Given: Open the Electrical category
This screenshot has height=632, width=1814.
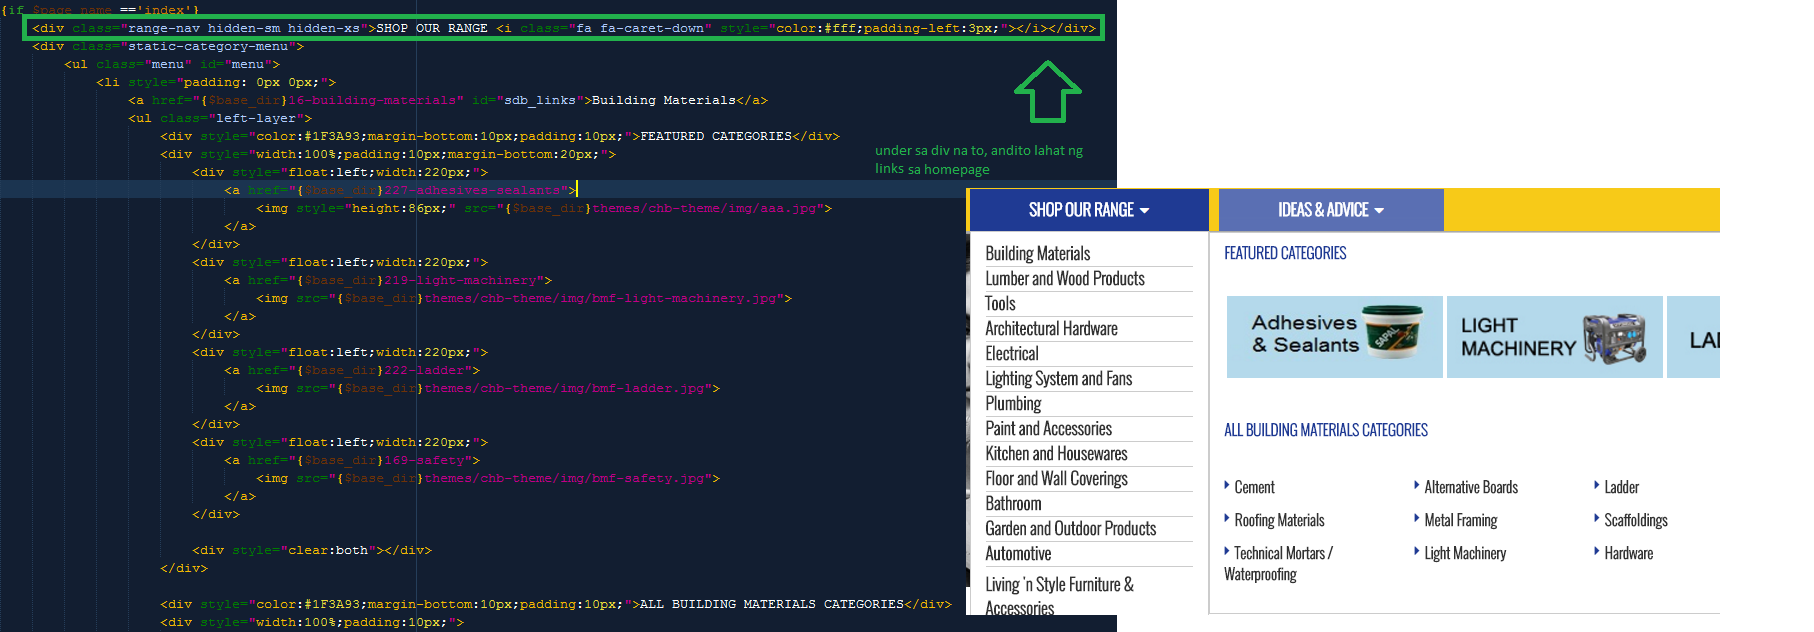Looking at the screenshot, I should (x=1012, y=354).
